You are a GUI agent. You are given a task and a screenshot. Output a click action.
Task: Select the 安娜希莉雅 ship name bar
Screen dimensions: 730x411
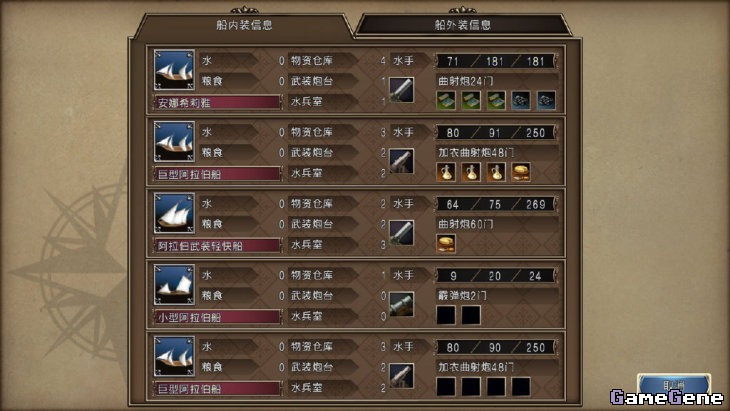[217, 102]
